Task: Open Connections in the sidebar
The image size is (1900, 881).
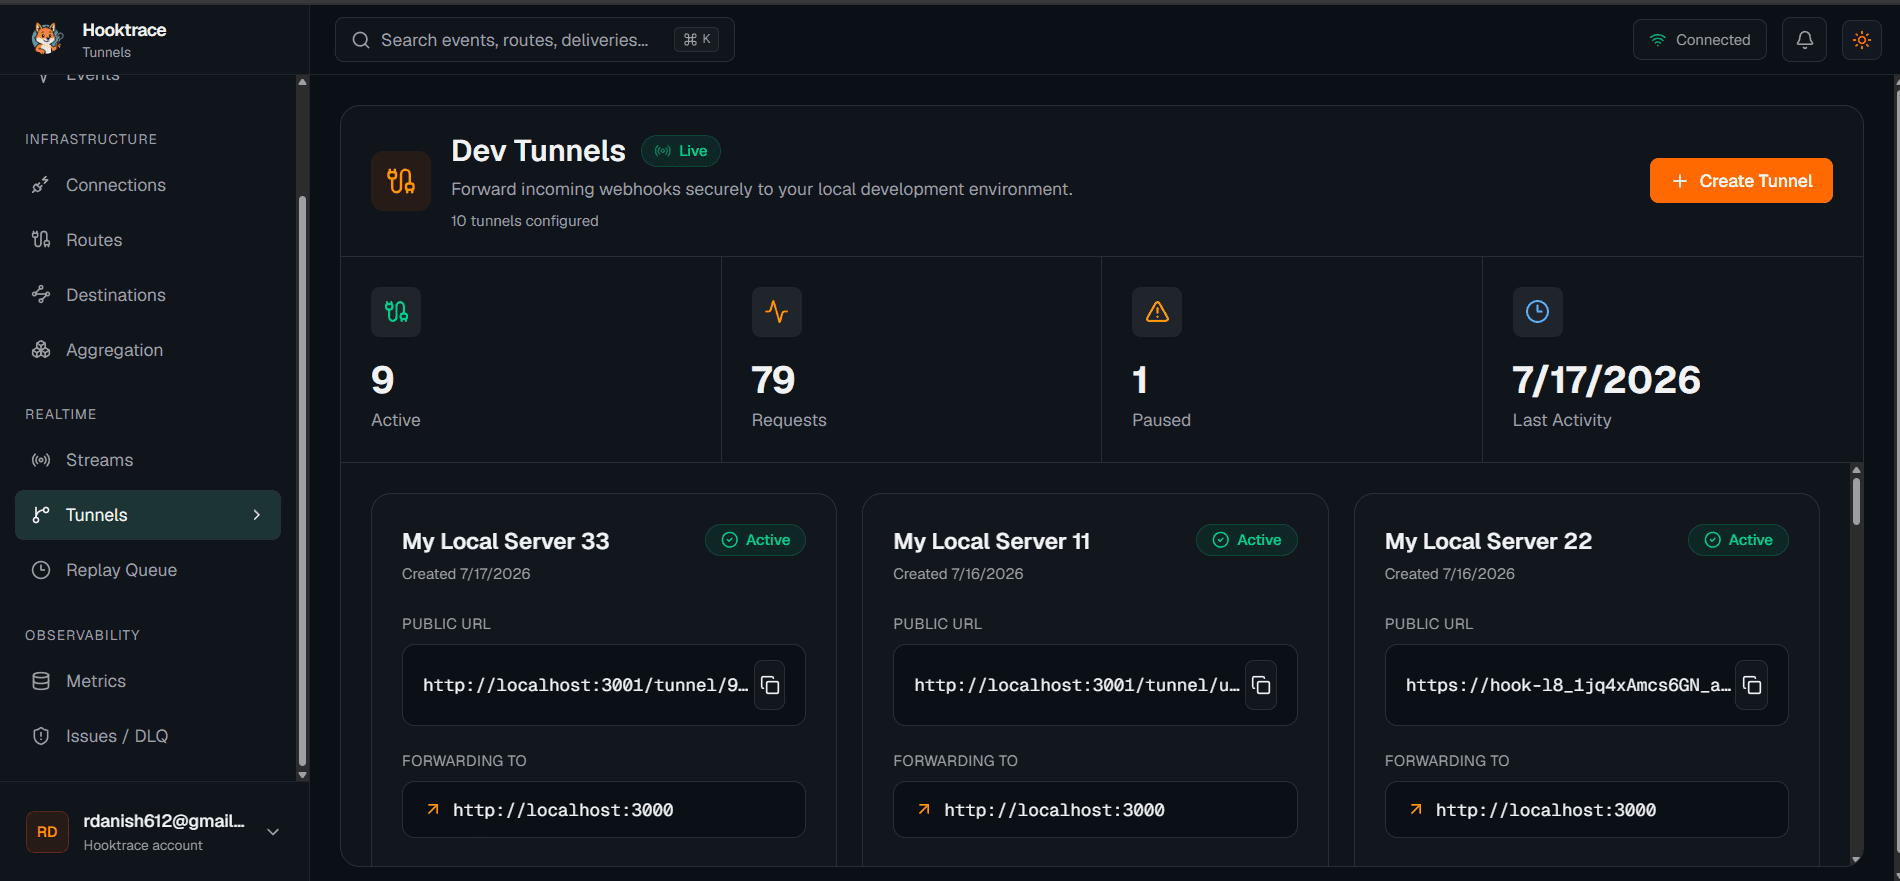Action: [x=148, y=185]
